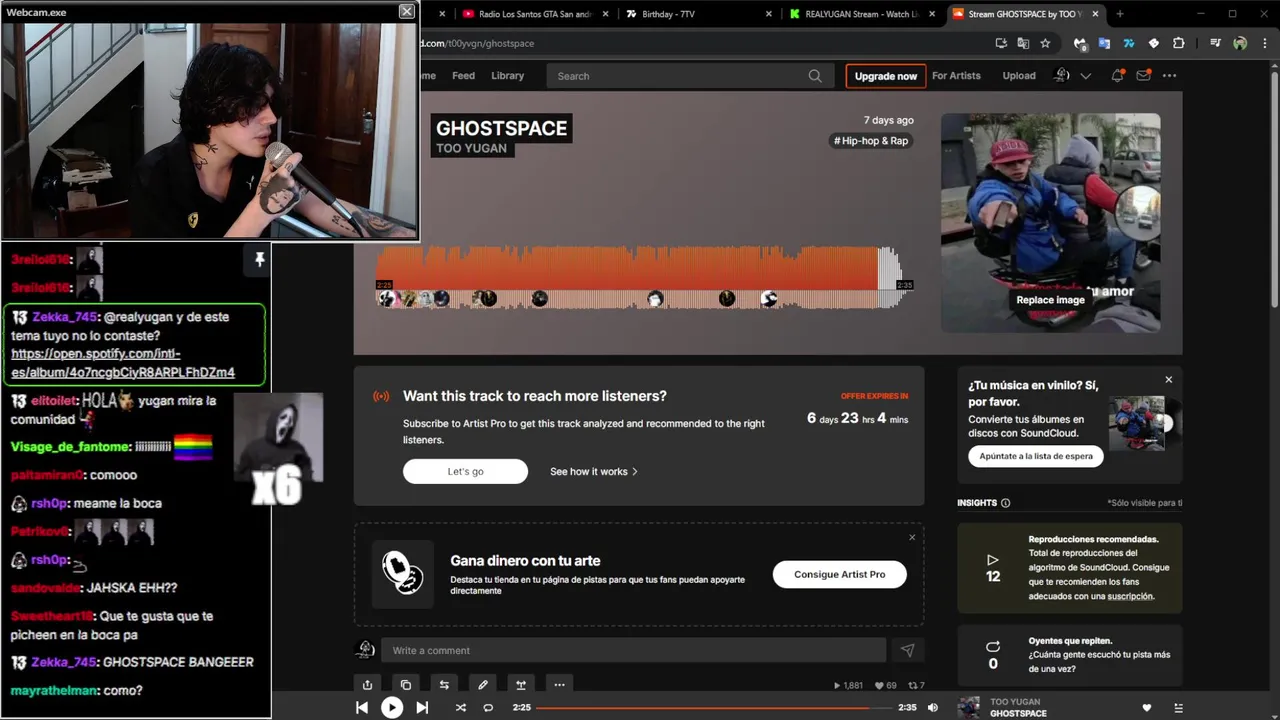
Task: Open the Spotify album link in chat
Action: point(123,363)
